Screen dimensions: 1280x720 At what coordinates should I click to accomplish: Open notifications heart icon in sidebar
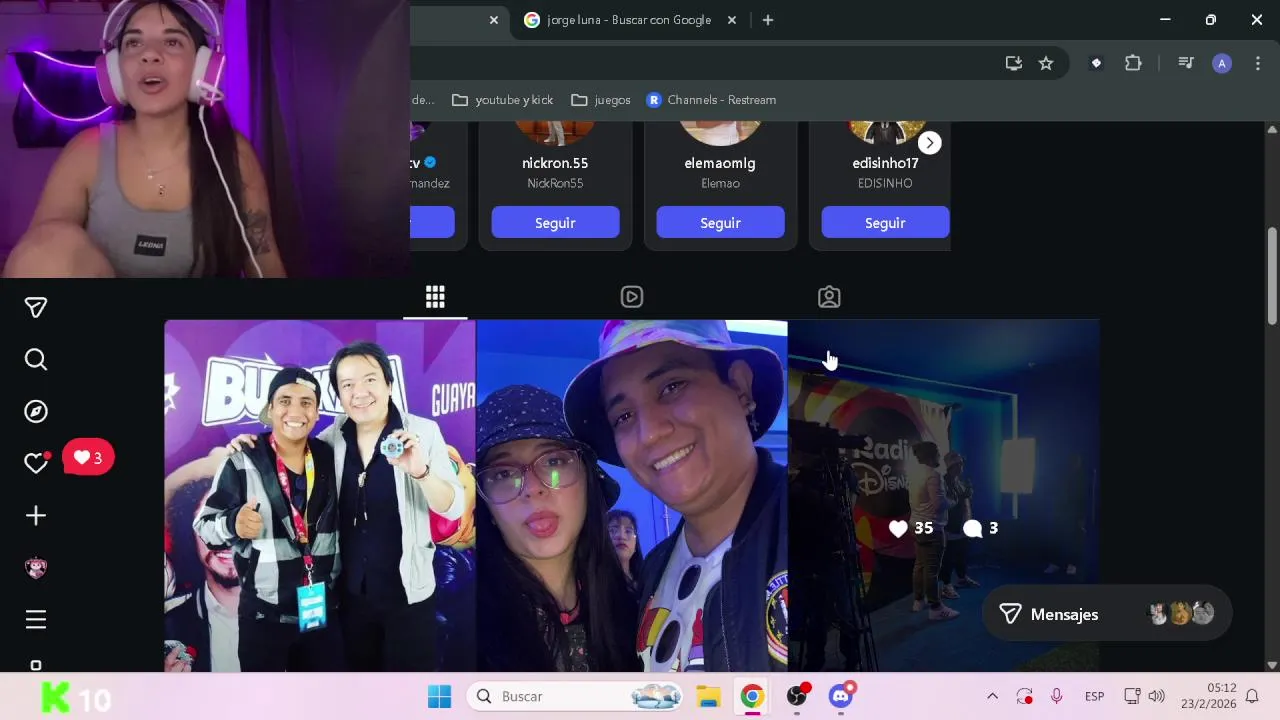pyautogui.click(x=36, y=463)
